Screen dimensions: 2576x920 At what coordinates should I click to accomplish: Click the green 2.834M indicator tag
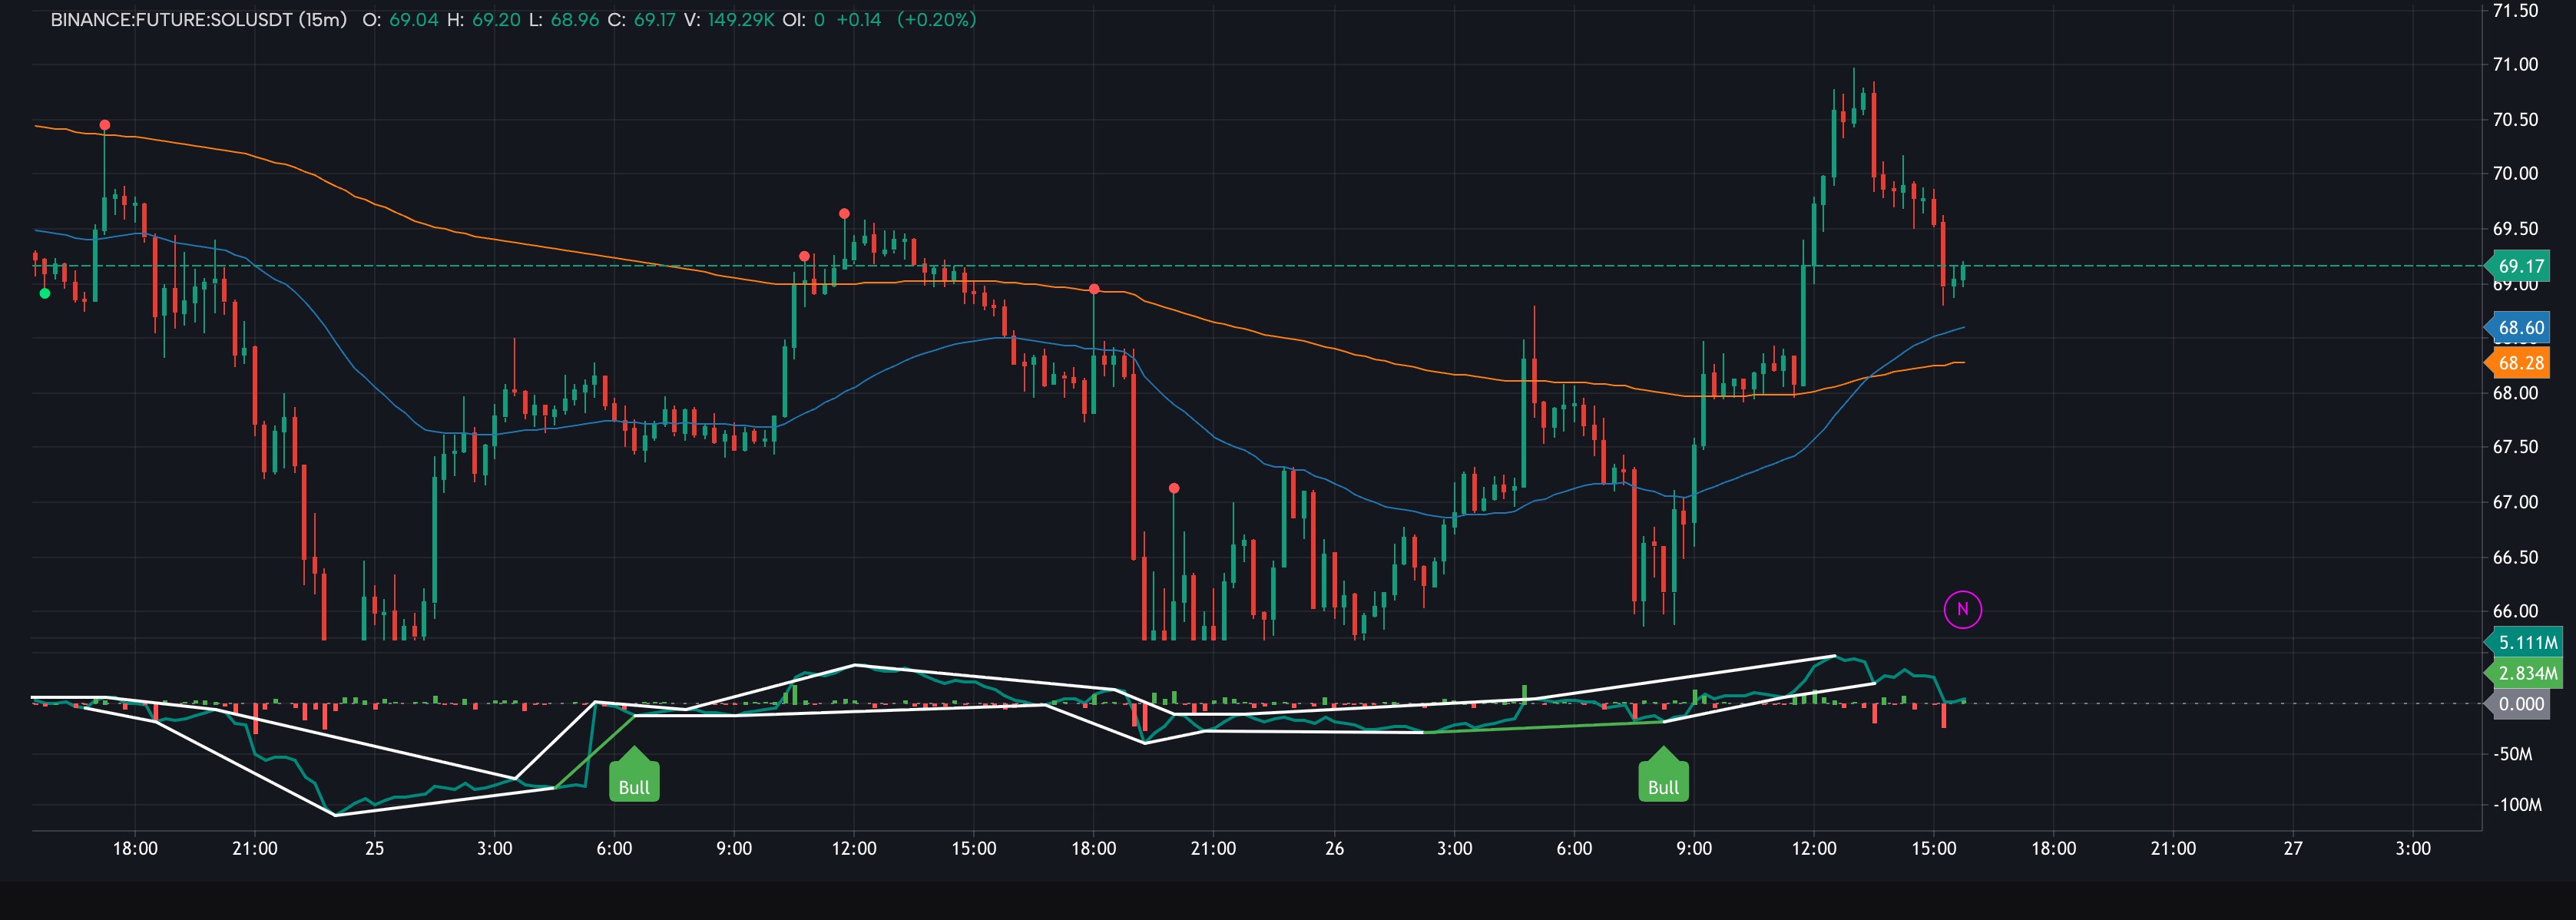(x=2524, y=673)
